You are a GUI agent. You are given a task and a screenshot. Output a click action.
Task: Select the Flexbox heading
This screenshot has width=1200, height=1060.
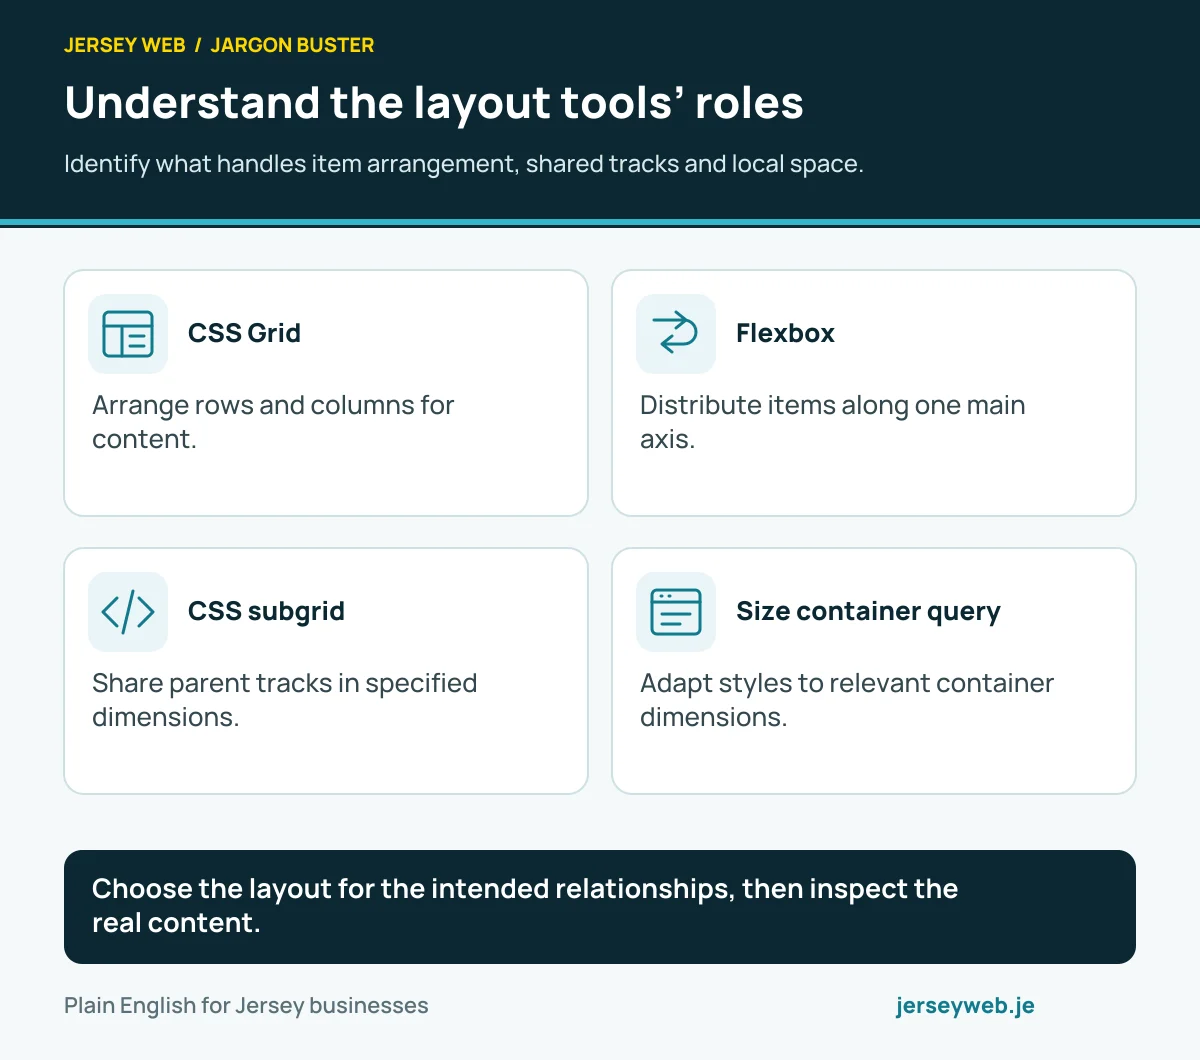785,333
